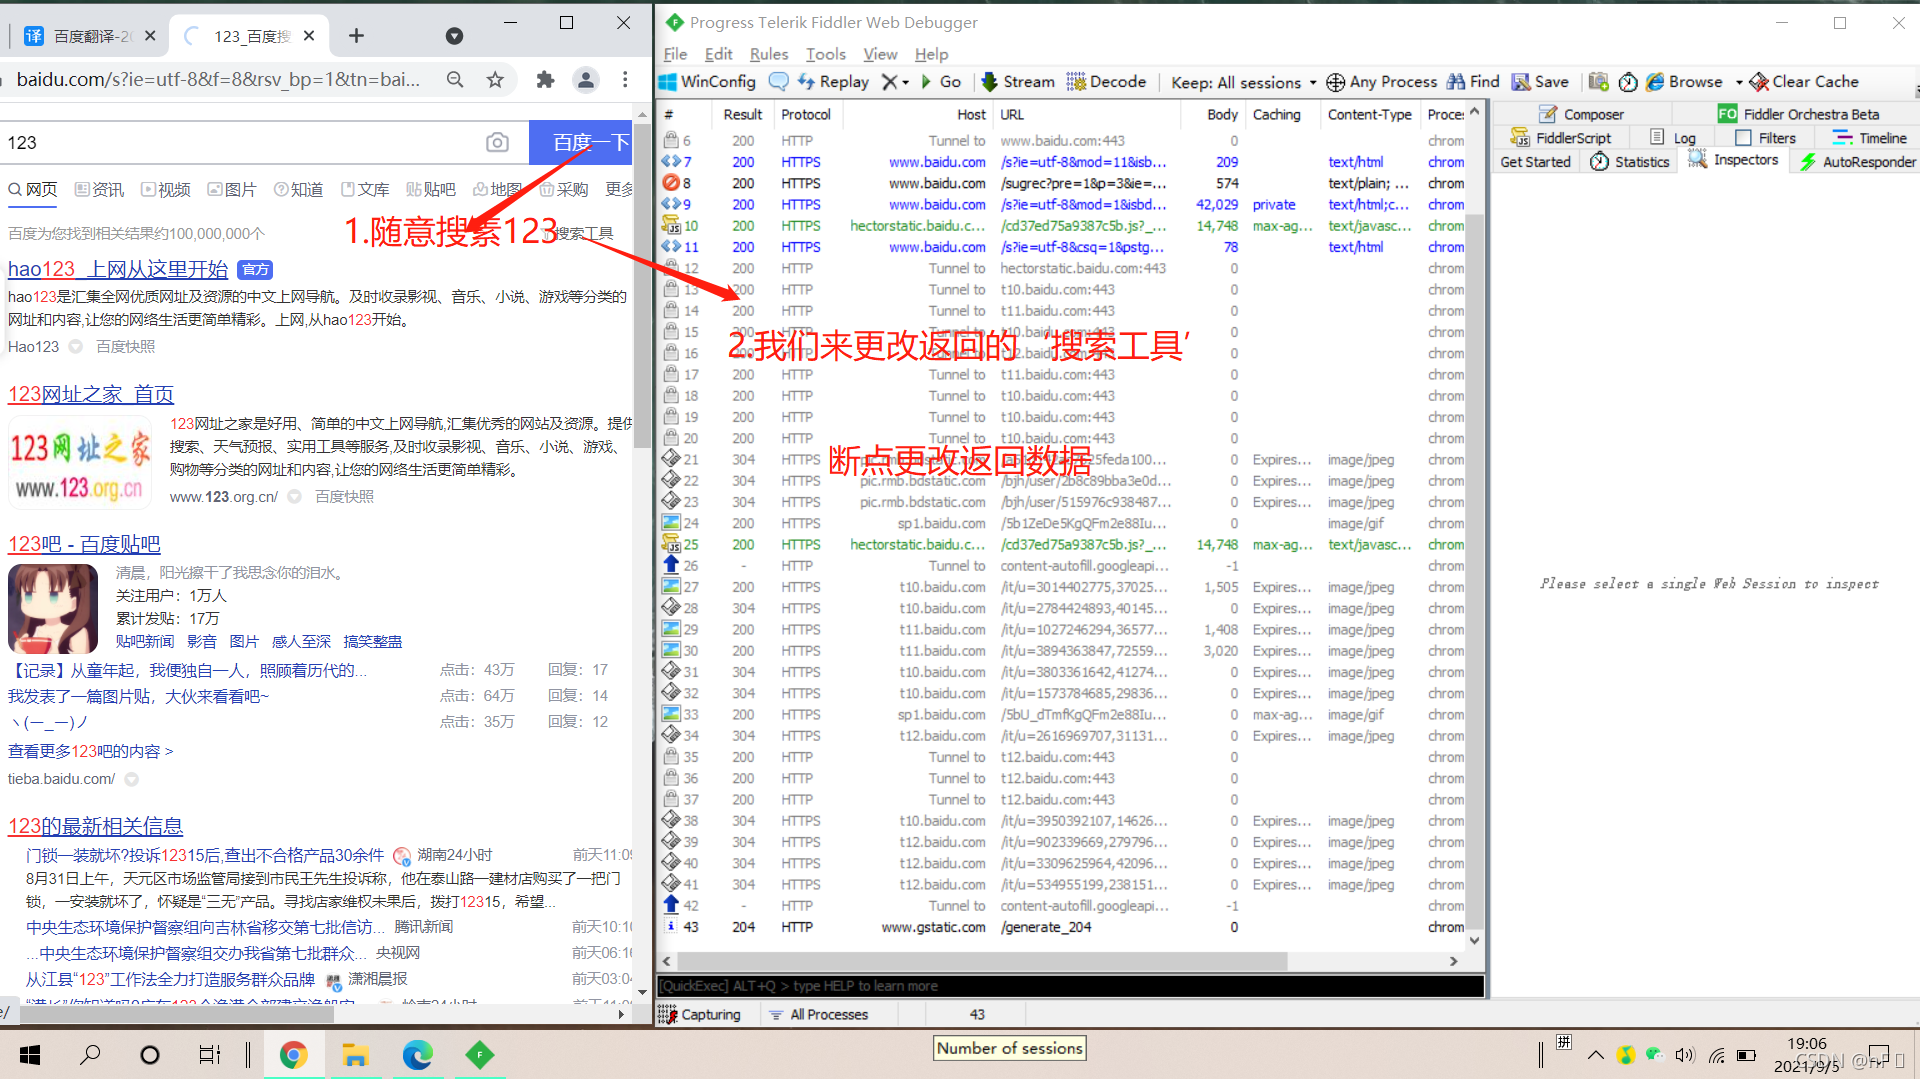
Task: Bookmark this page with the Chrome star icon
Action: coord(495,79)
